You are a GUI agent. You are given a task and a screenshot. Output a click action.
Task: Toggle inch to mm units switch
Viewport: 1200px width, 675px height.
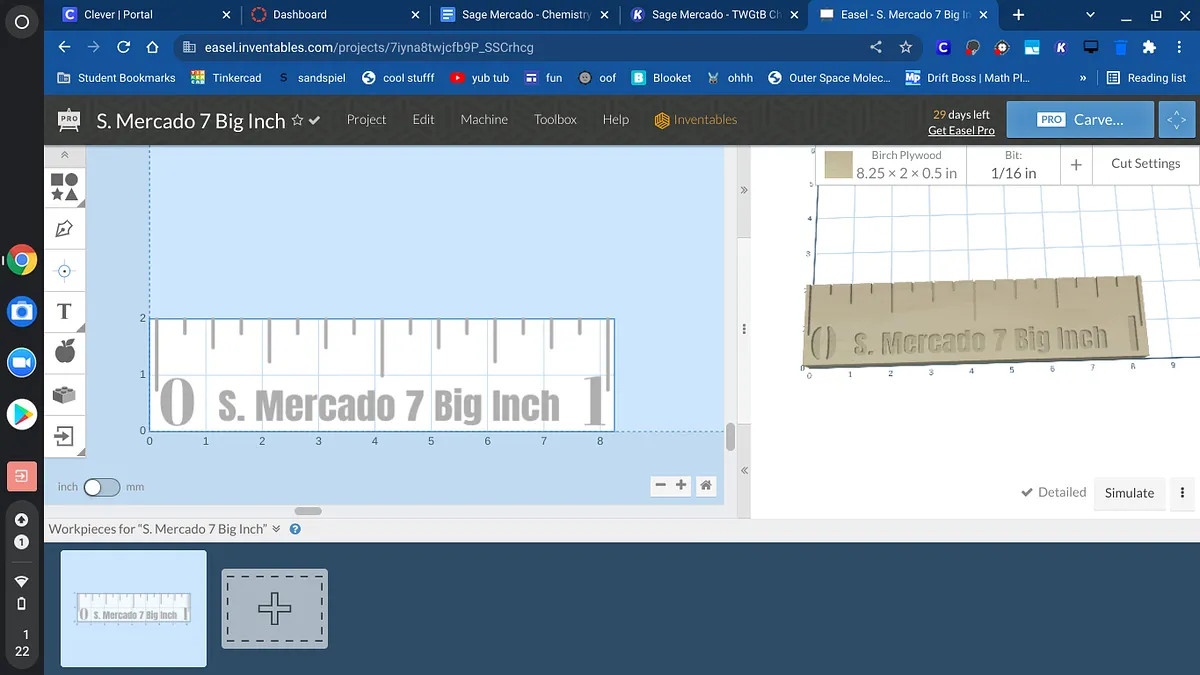click(101, 487)
